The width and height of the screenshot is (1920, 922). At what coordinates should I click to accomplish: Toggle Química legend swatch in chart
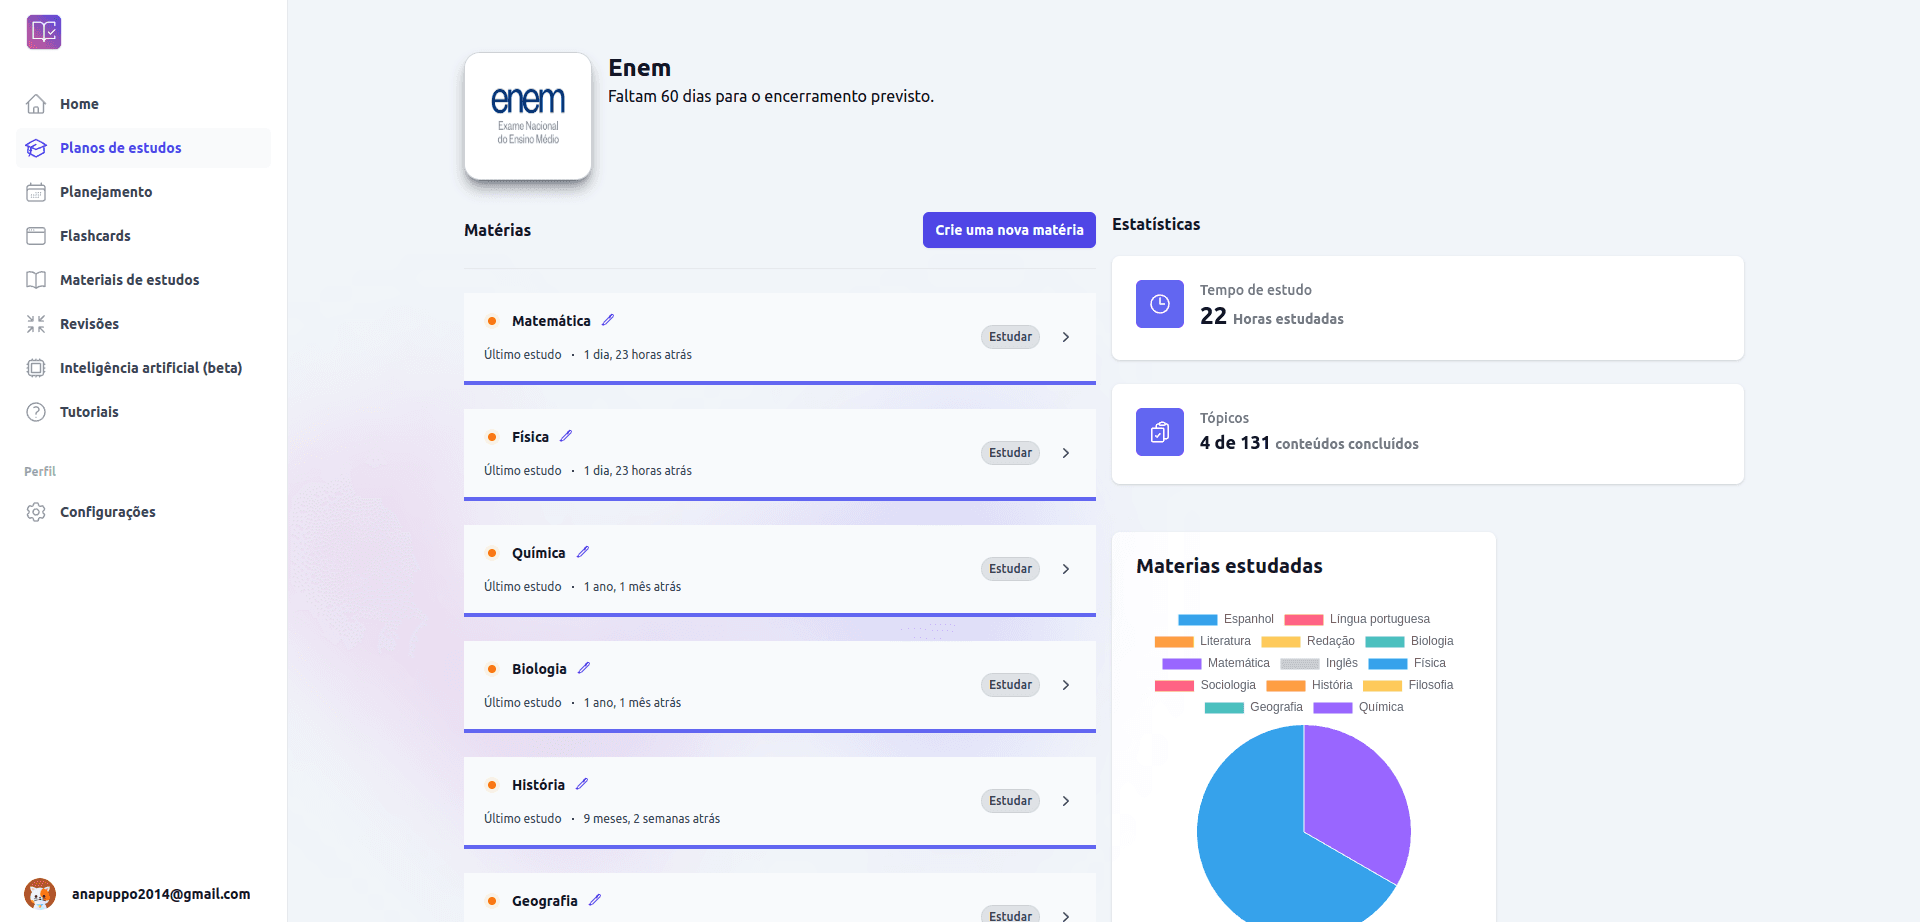pos(1333,708)
